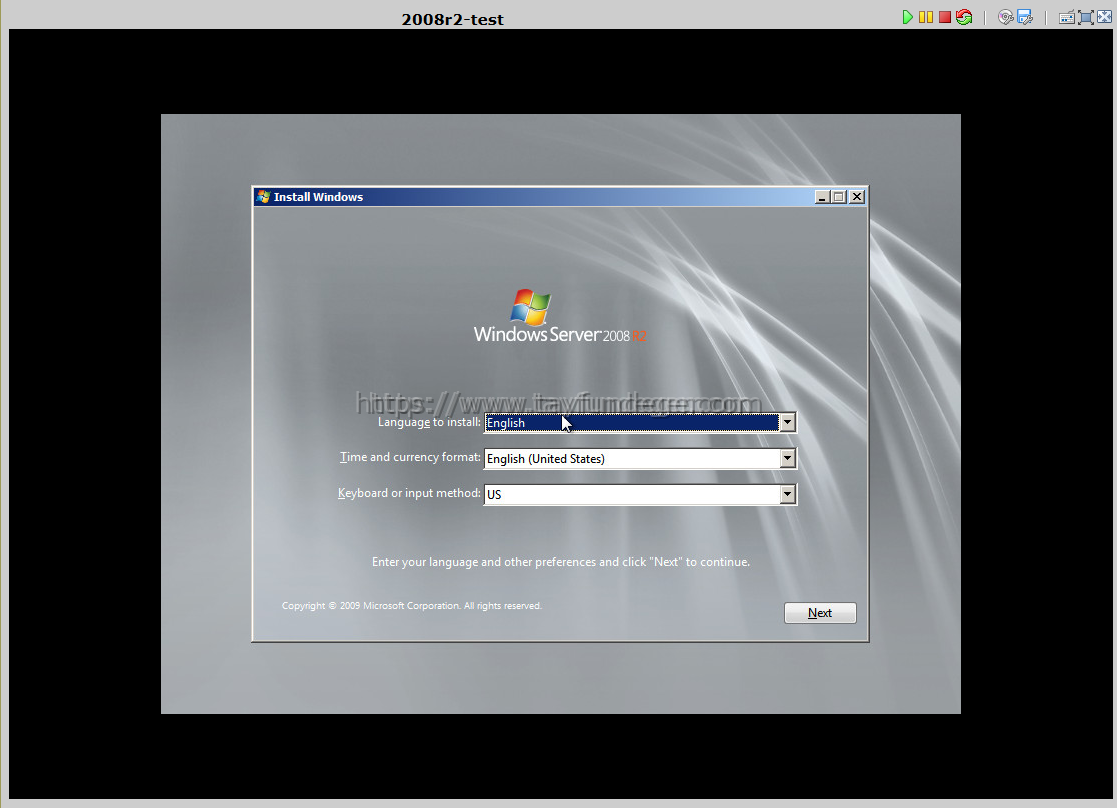Click the keyboard send-keys icon

tap(1066, 18)
